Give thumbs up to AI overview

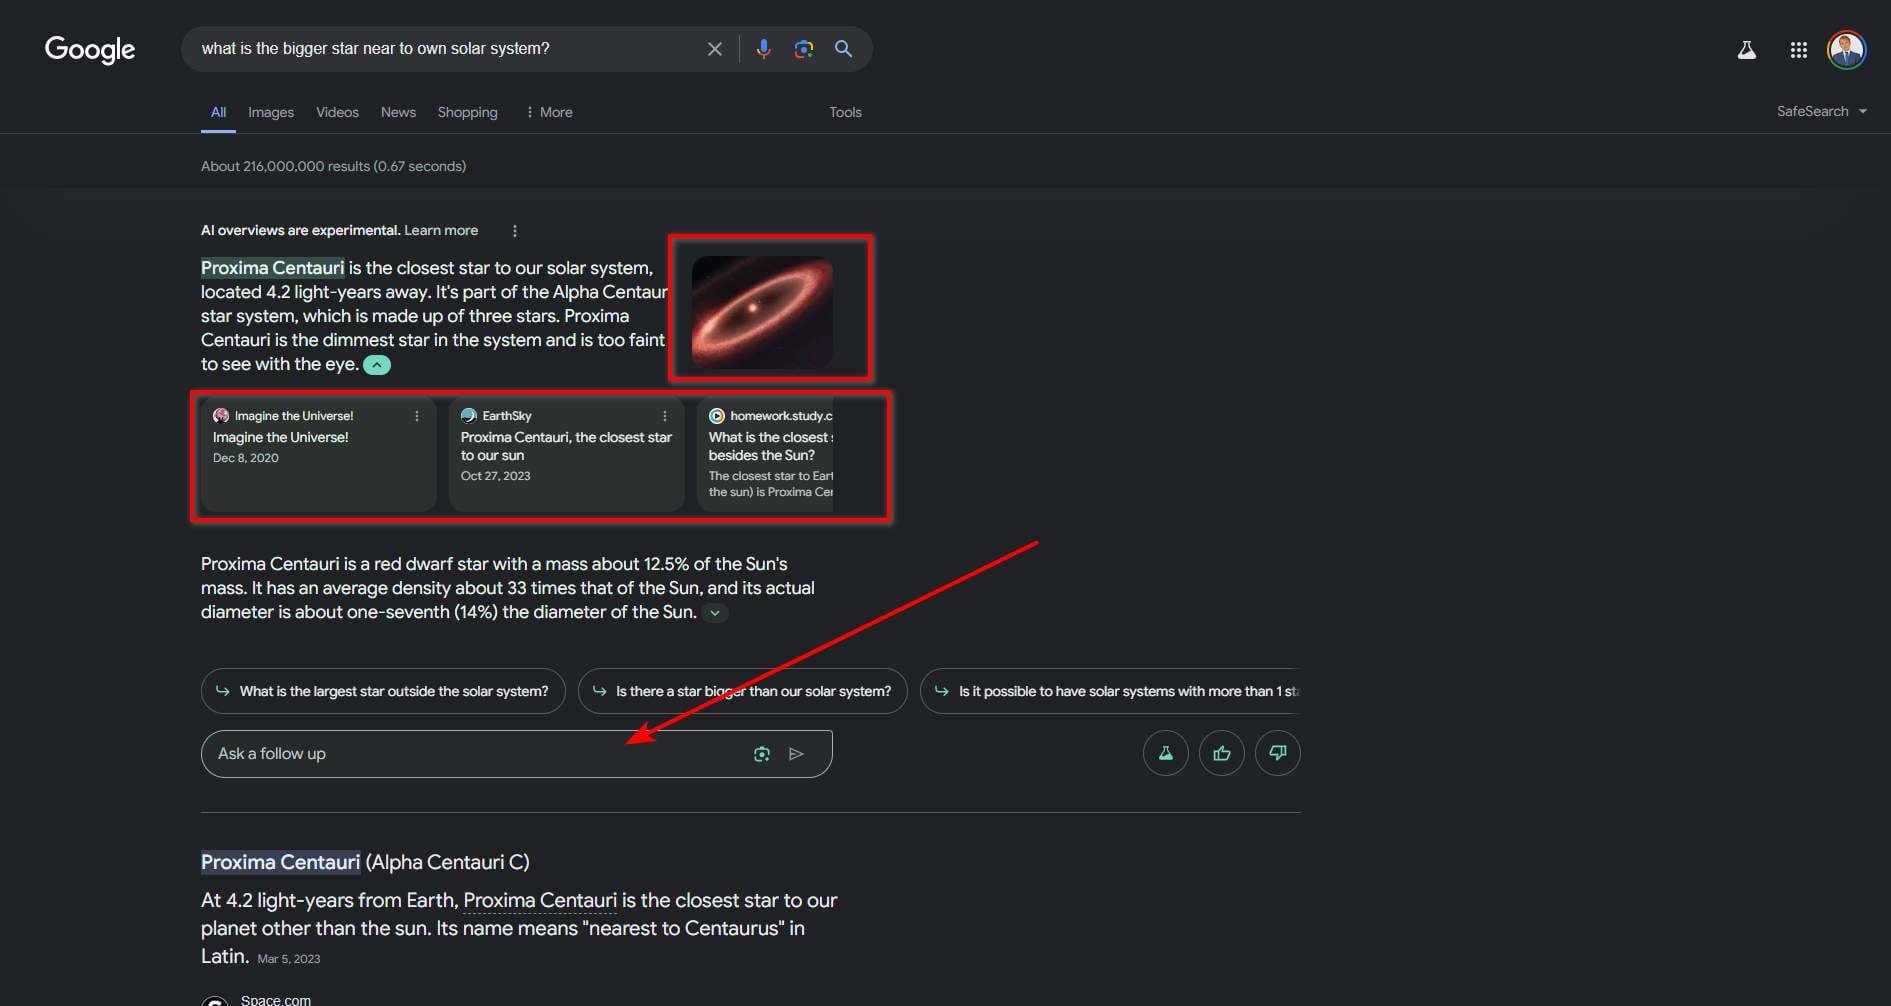1221,753
